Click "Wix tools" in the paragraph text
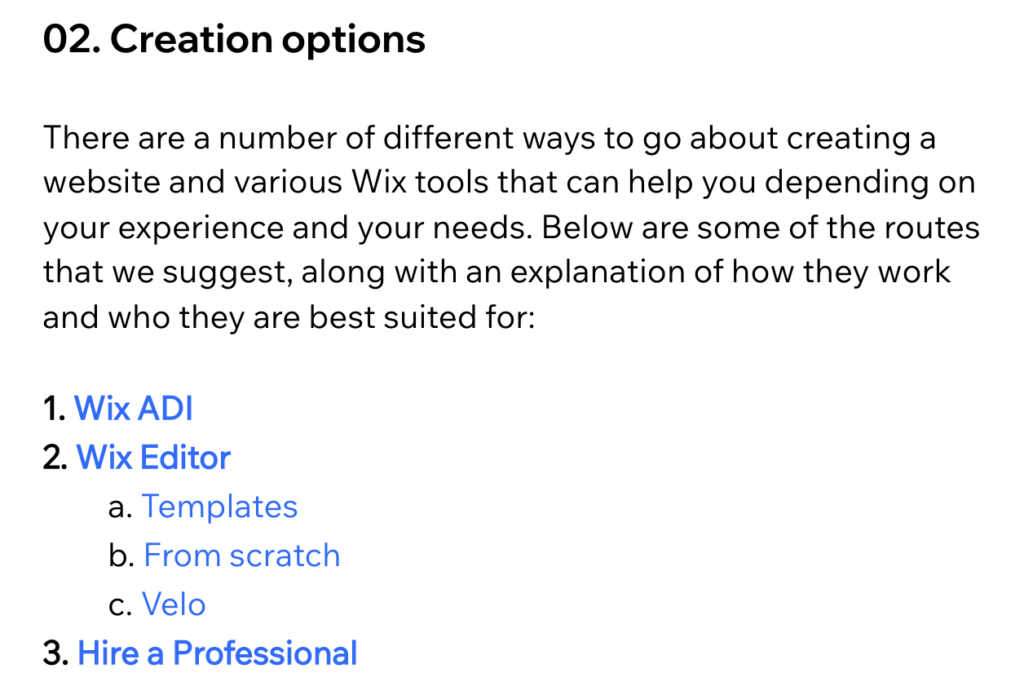 tap(416, 184)
